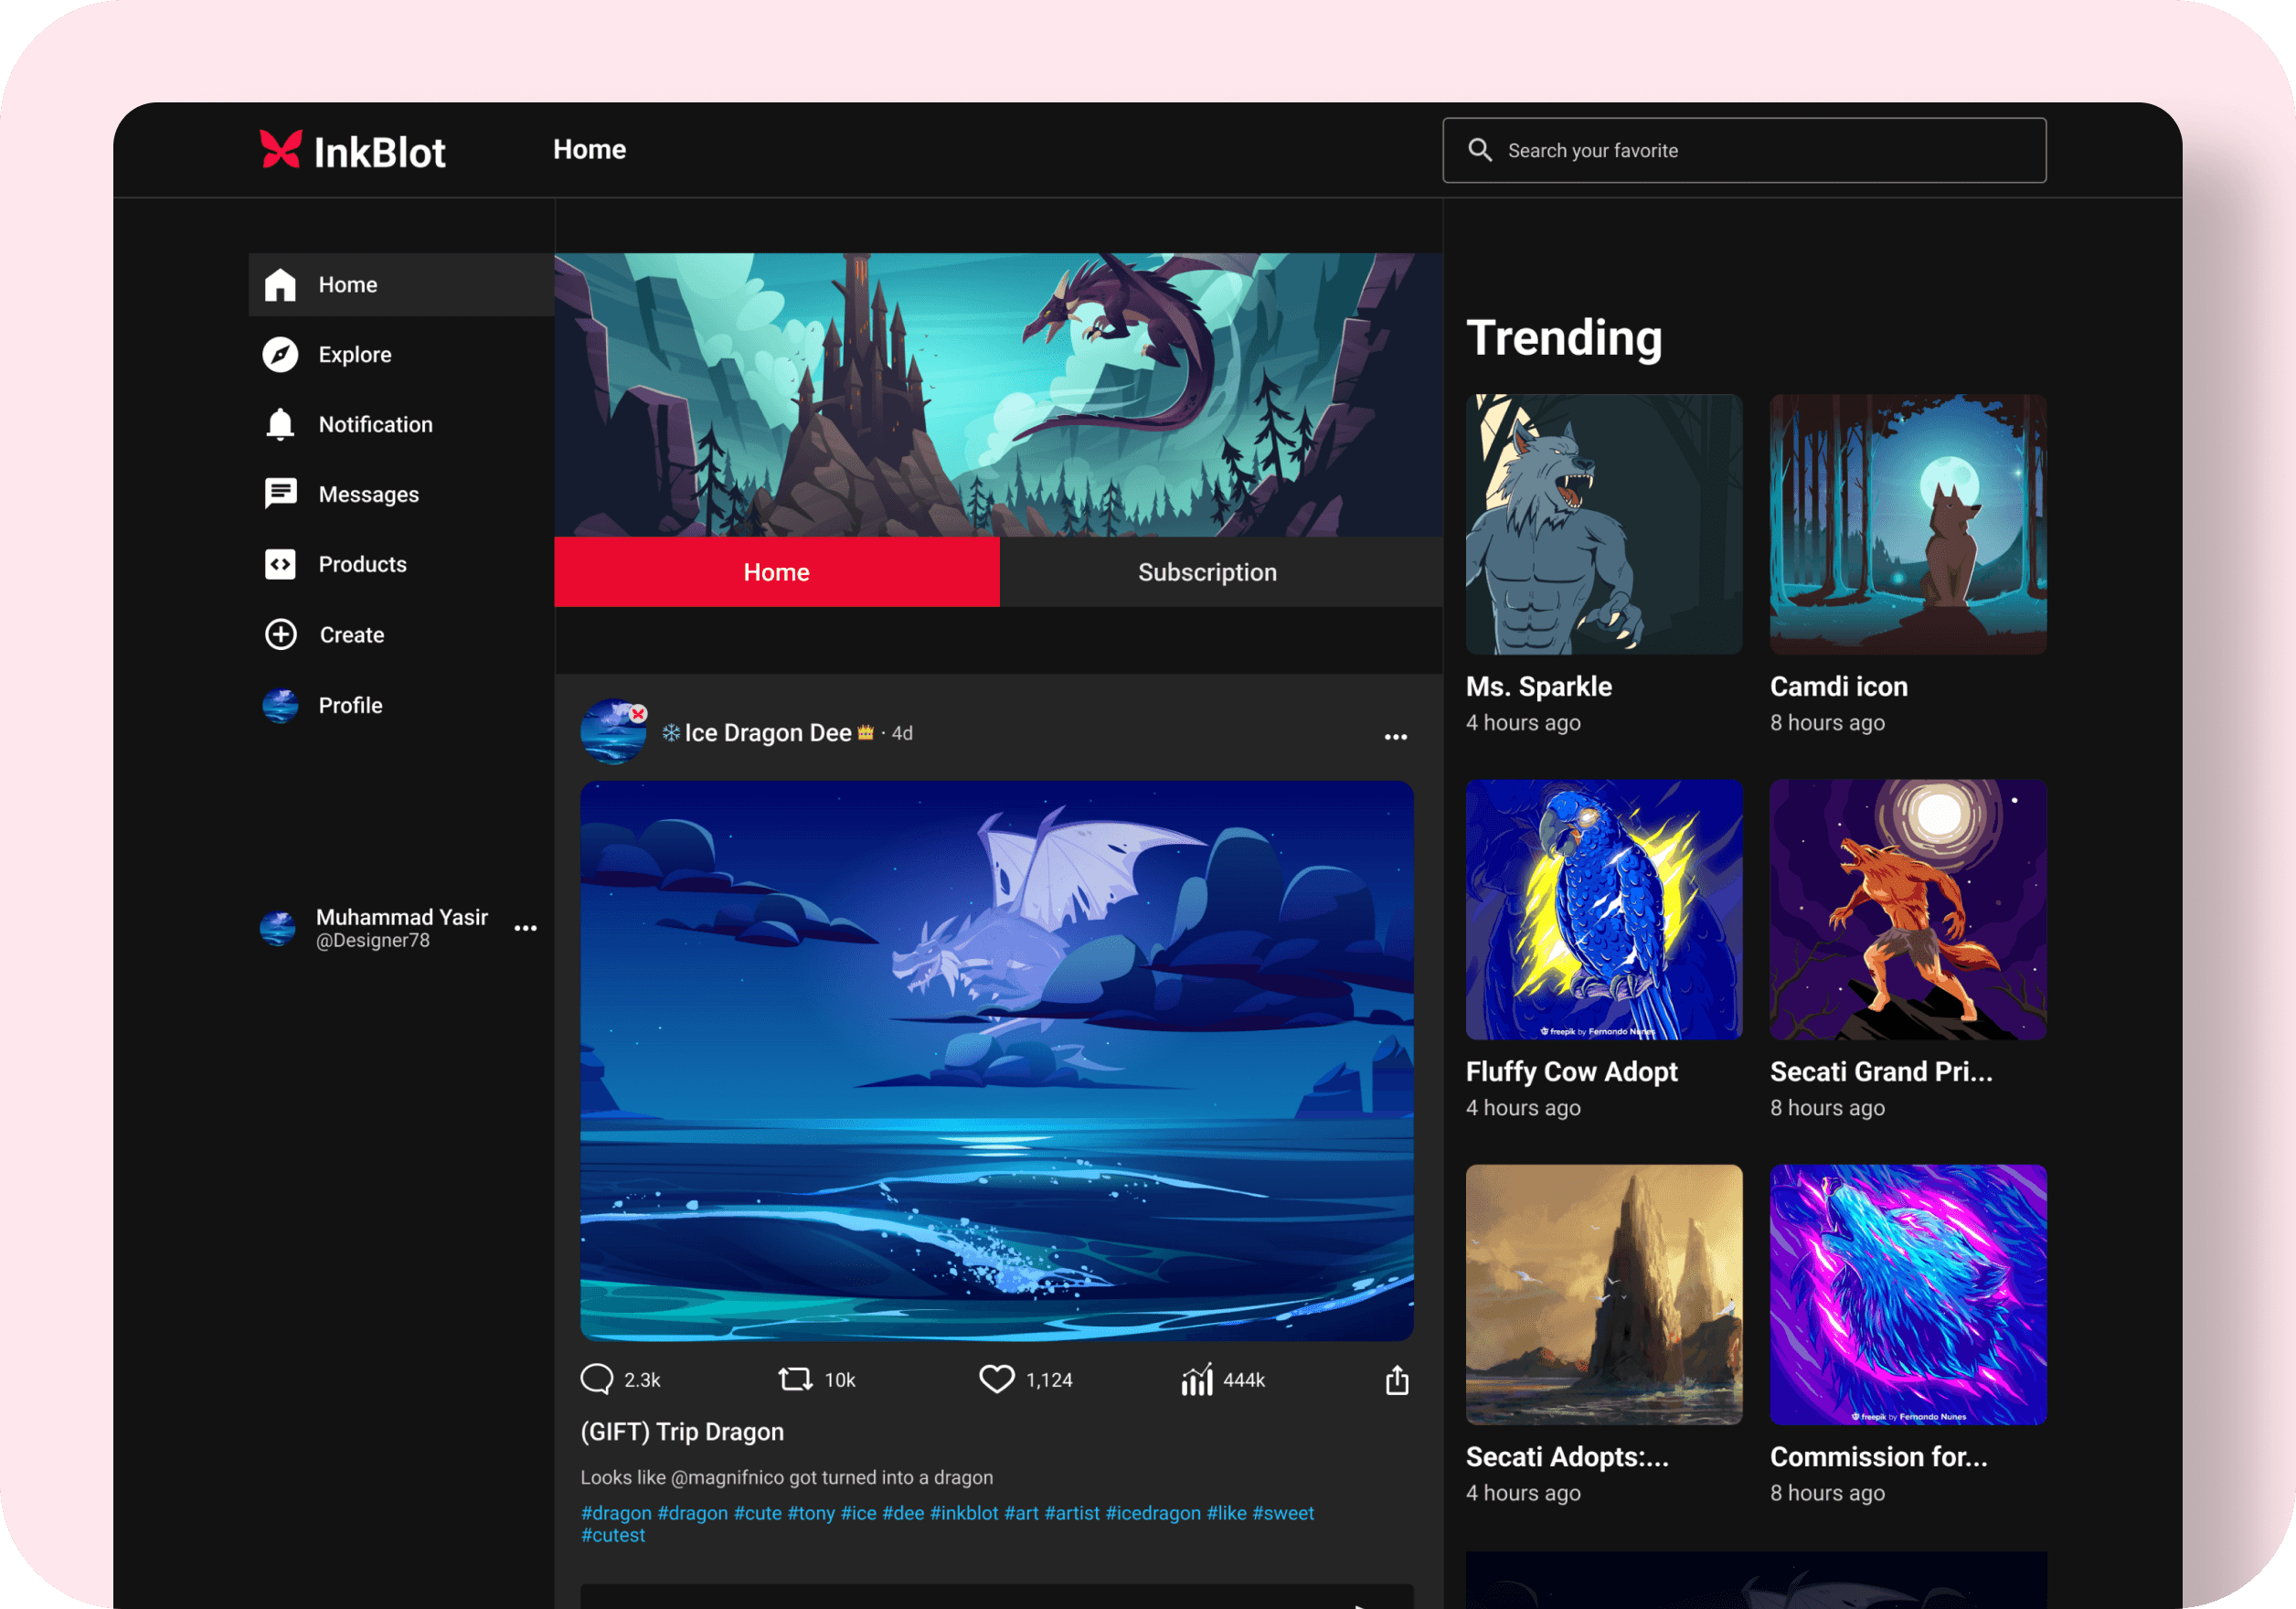Click the Trending heading
Image resolution: width=2296 pixels, height=1609 pixels.
tap(1564, 338)
